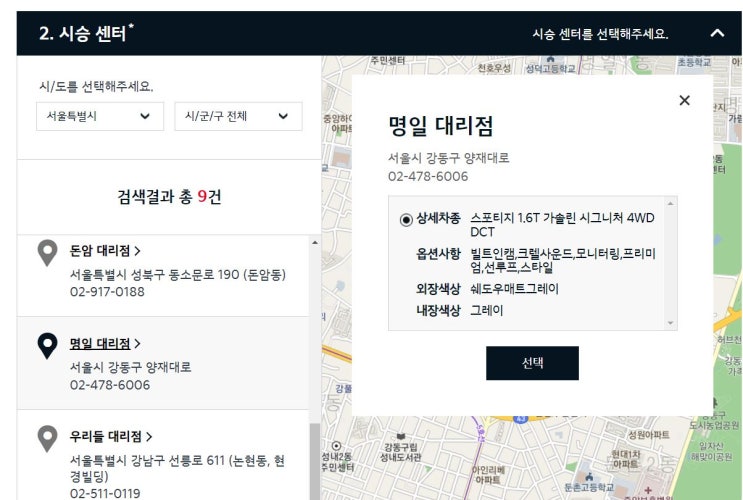This screenshot has width=743, height=500.
Task: Click the 돈암 대리점 map pin icon
Action: click(x=47, y=253)
